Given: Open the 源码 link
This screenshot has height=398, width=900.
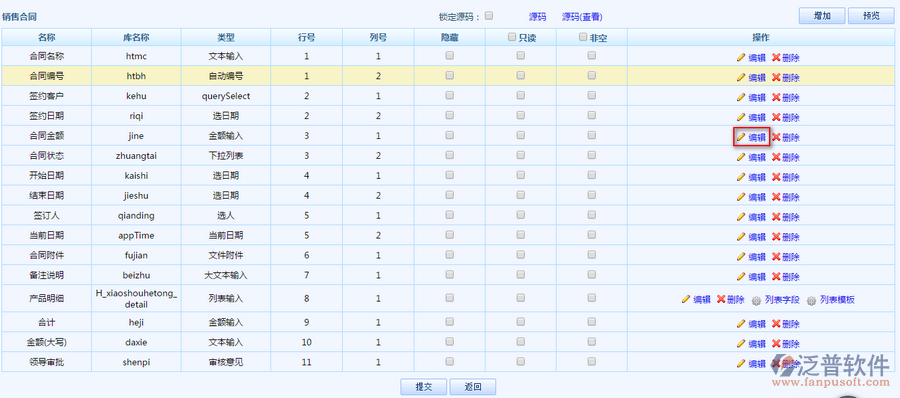Looking at the screenshot, I should click(x=537, y=17).
